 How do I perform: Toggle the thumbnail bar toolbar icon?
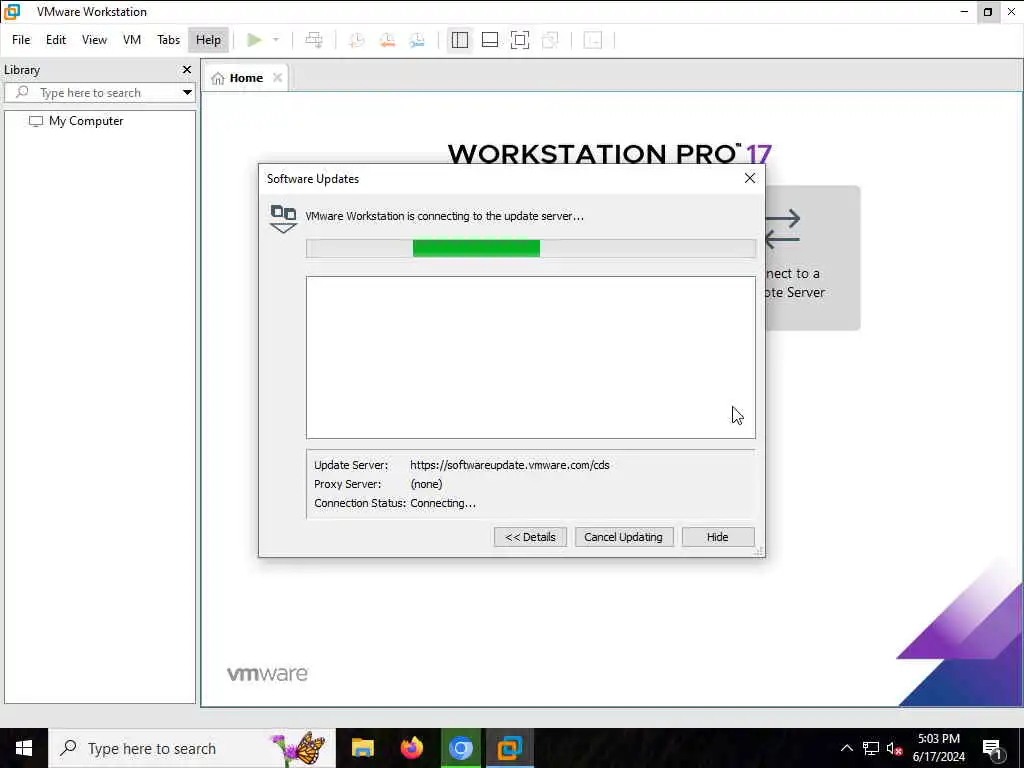[490, 40]
